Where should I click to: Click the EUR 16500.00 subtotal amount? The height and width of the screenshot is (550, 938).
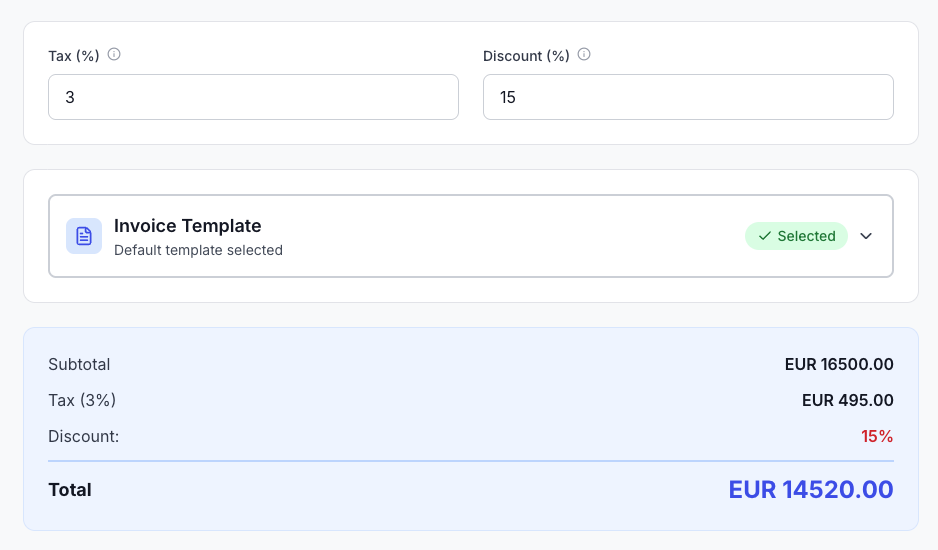(839, 364)
